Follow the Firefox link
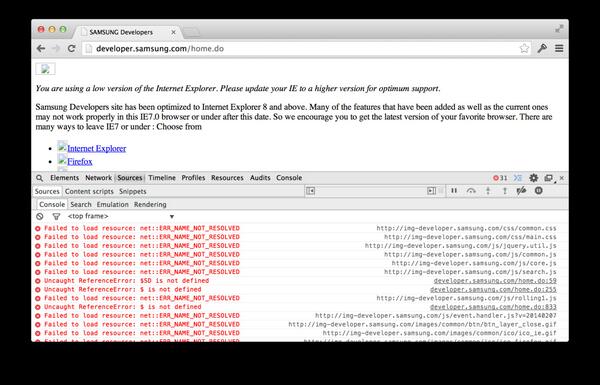This screenshot has width=600, height=385. 80,162
